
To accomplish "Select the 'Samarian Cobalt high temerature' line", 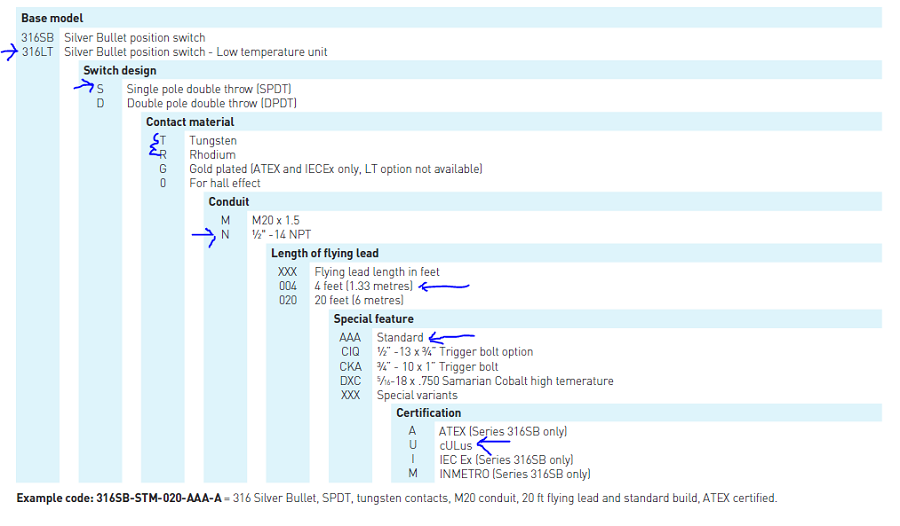I will (x=495, y=381).
